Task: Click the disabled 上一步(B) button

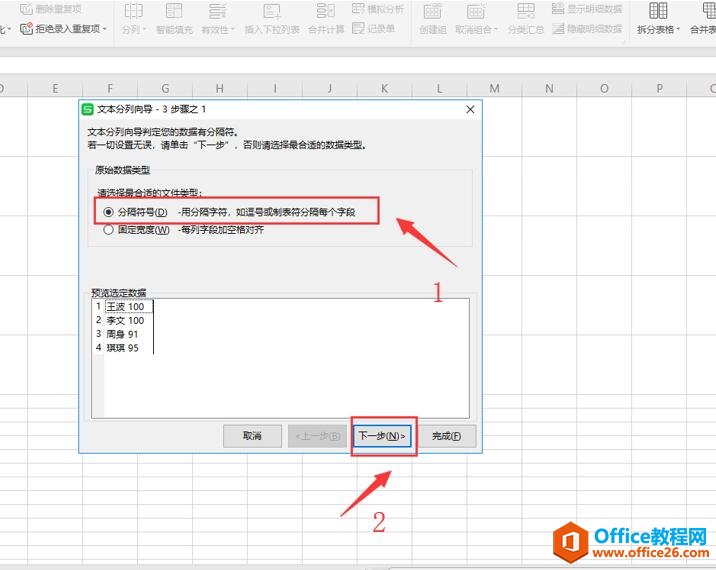Action: (x=317, y=436)
